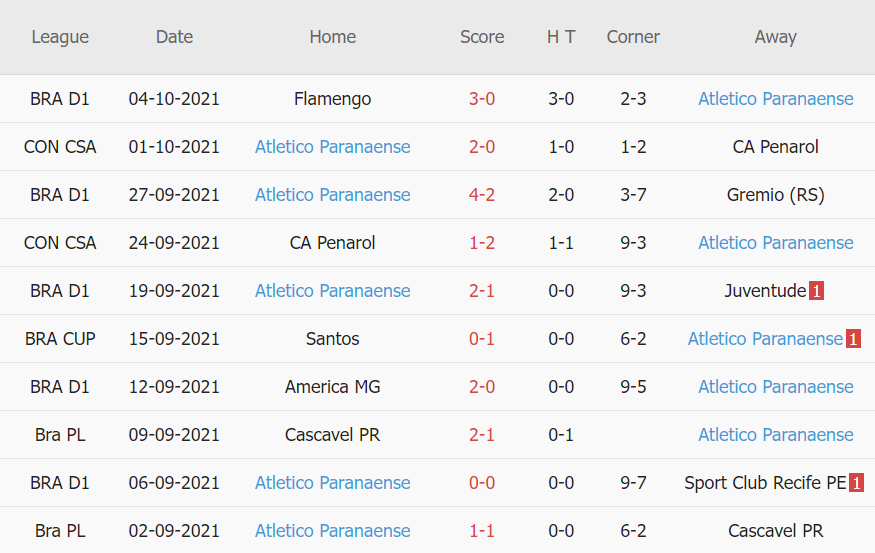Click the Score column header
This screenshot has height=553, width=875.
[x=482, y=37]
